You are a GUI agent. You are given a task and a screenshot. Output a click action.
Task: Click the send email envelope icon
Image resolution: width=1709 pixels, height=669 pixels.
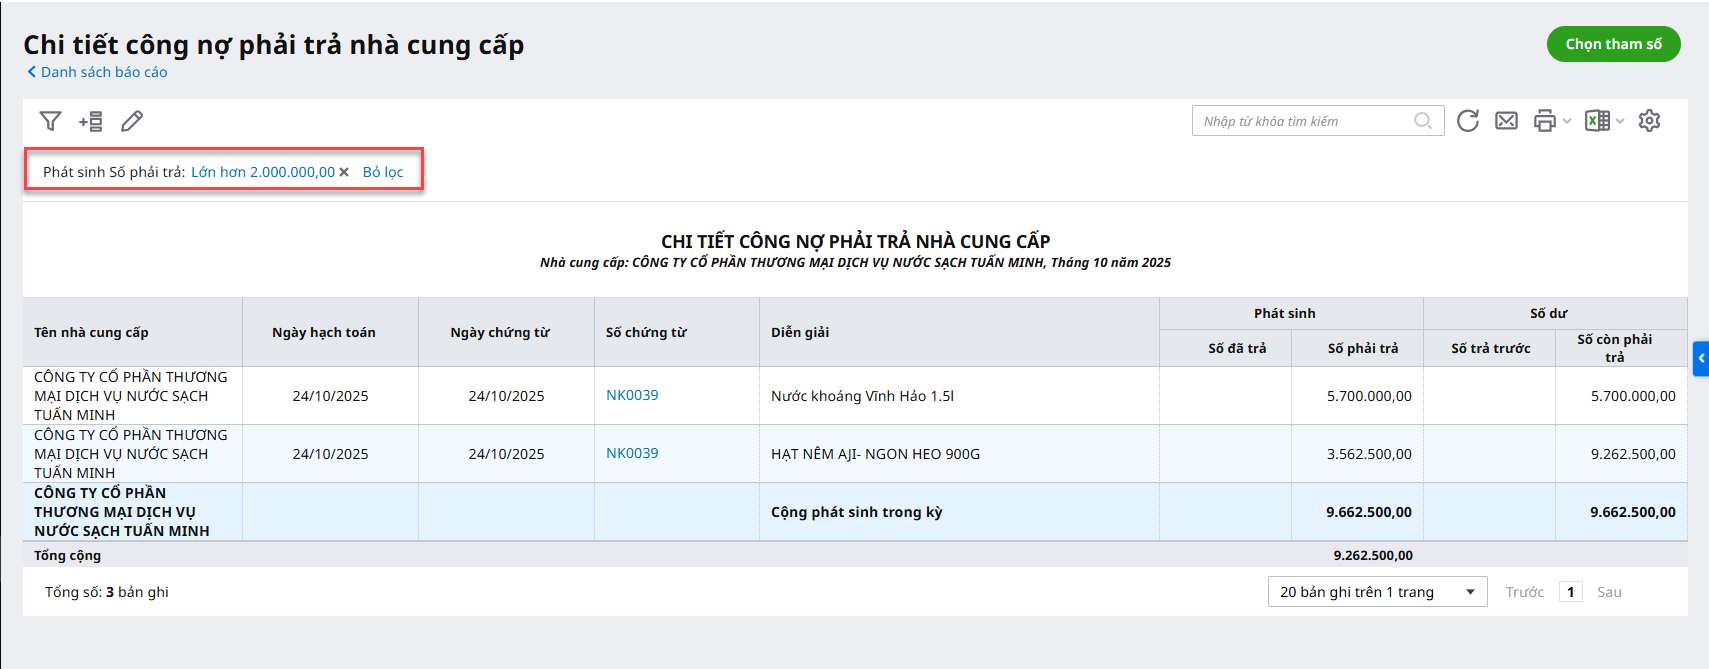click(x=1506, y=121)
